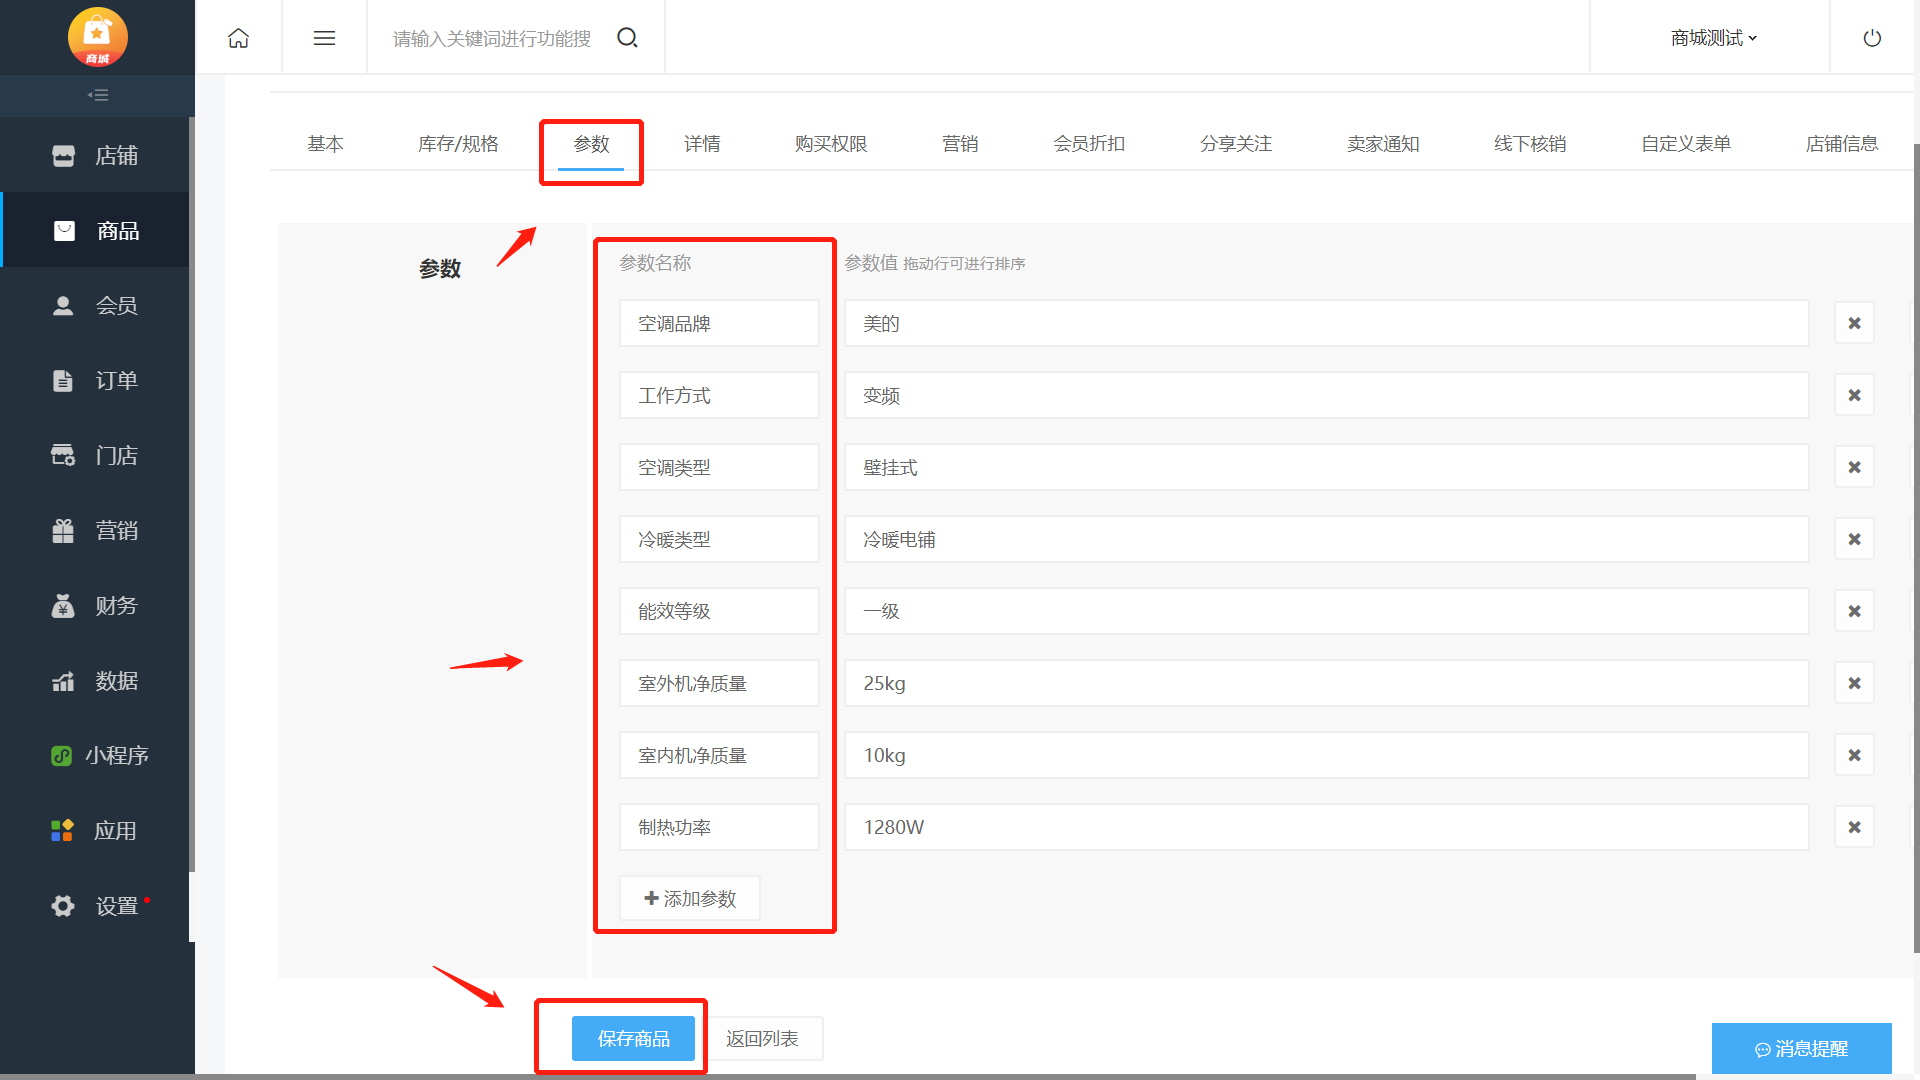Switch to the 线下核销 tab
The width and height of the screenshot is (1920, 1080).
click(x=1530, y=144)
